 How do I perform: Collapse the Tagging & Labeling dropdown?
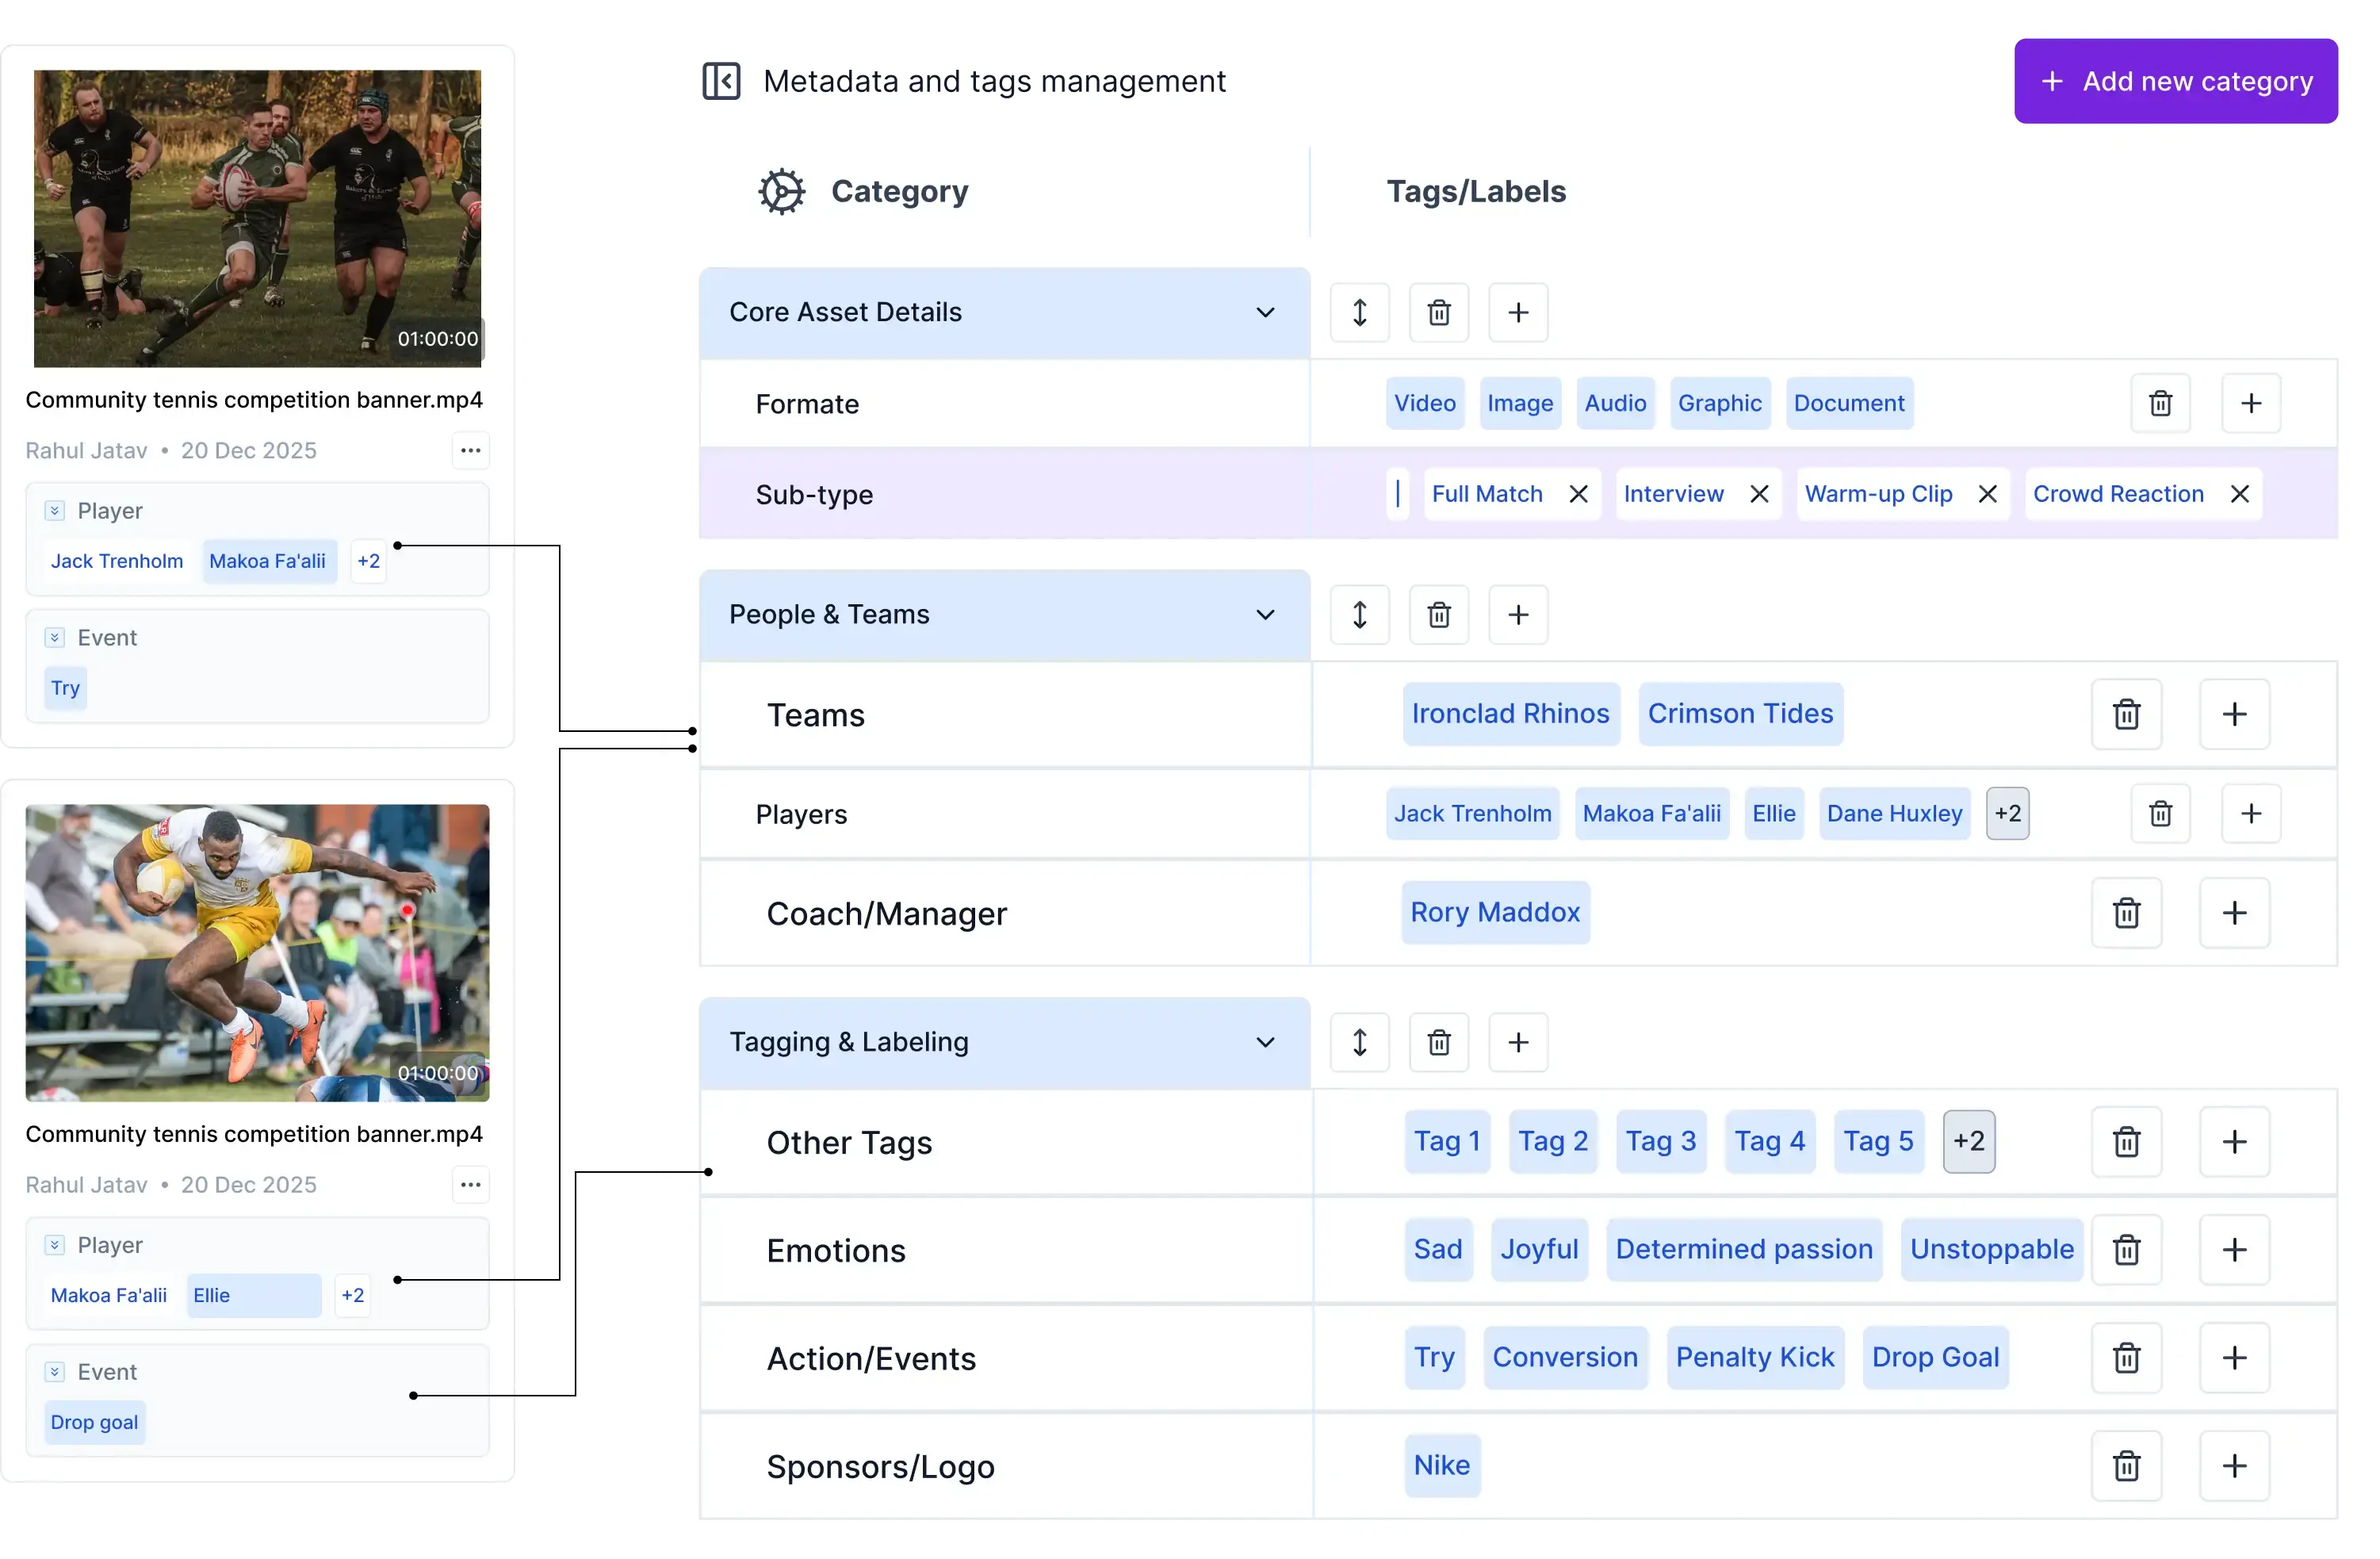1265,1042
